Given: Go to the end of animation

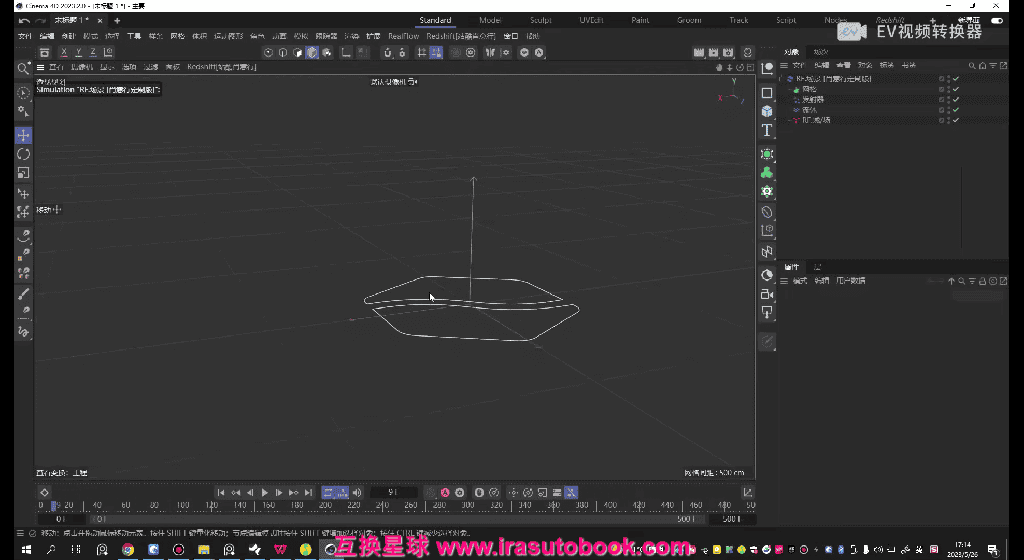Looking at the screenshot, I should point(308,493).
